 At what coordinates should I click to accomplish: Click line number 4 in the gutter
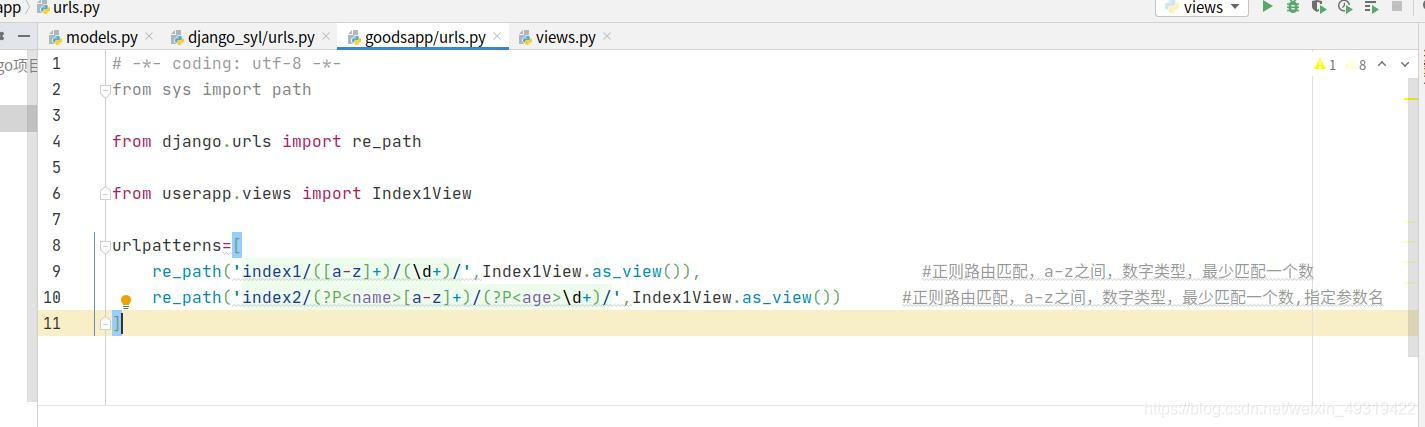(x=56, y=141)
